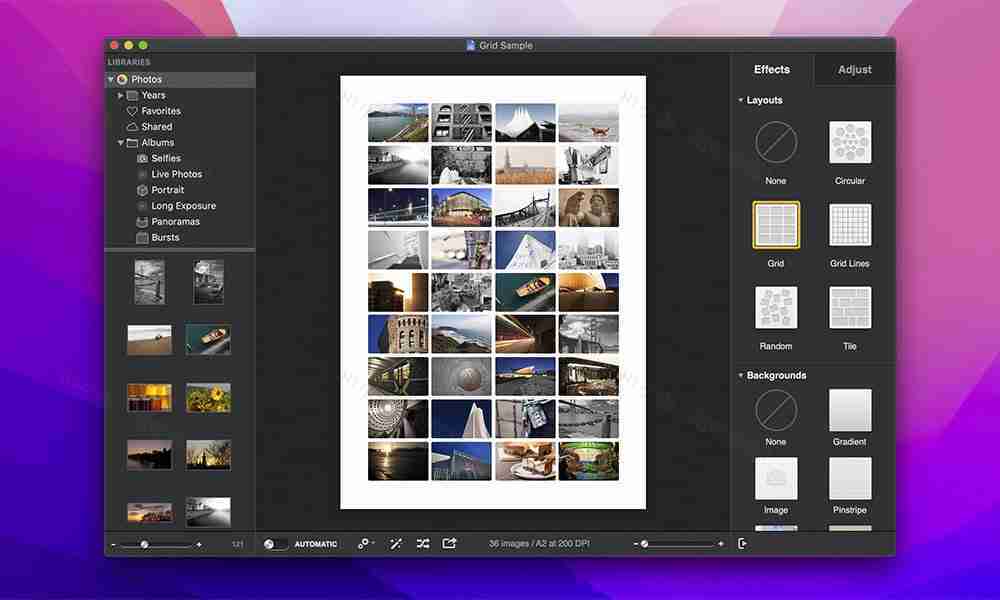Switch to the Adjust tab

pos(854,69)
